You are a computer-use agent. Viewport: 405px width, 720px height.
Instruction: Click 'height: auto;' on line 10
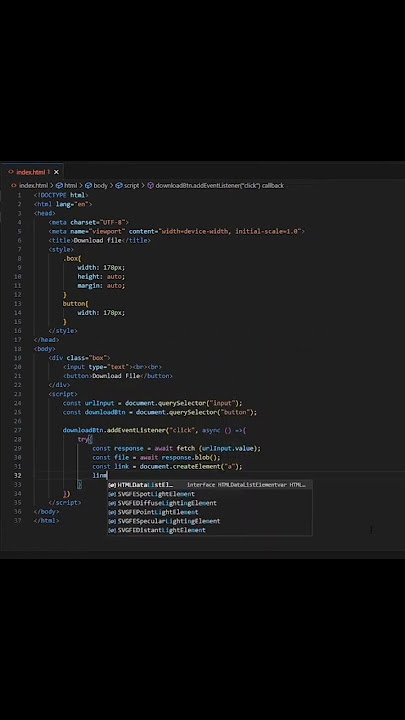pos(101,276)
